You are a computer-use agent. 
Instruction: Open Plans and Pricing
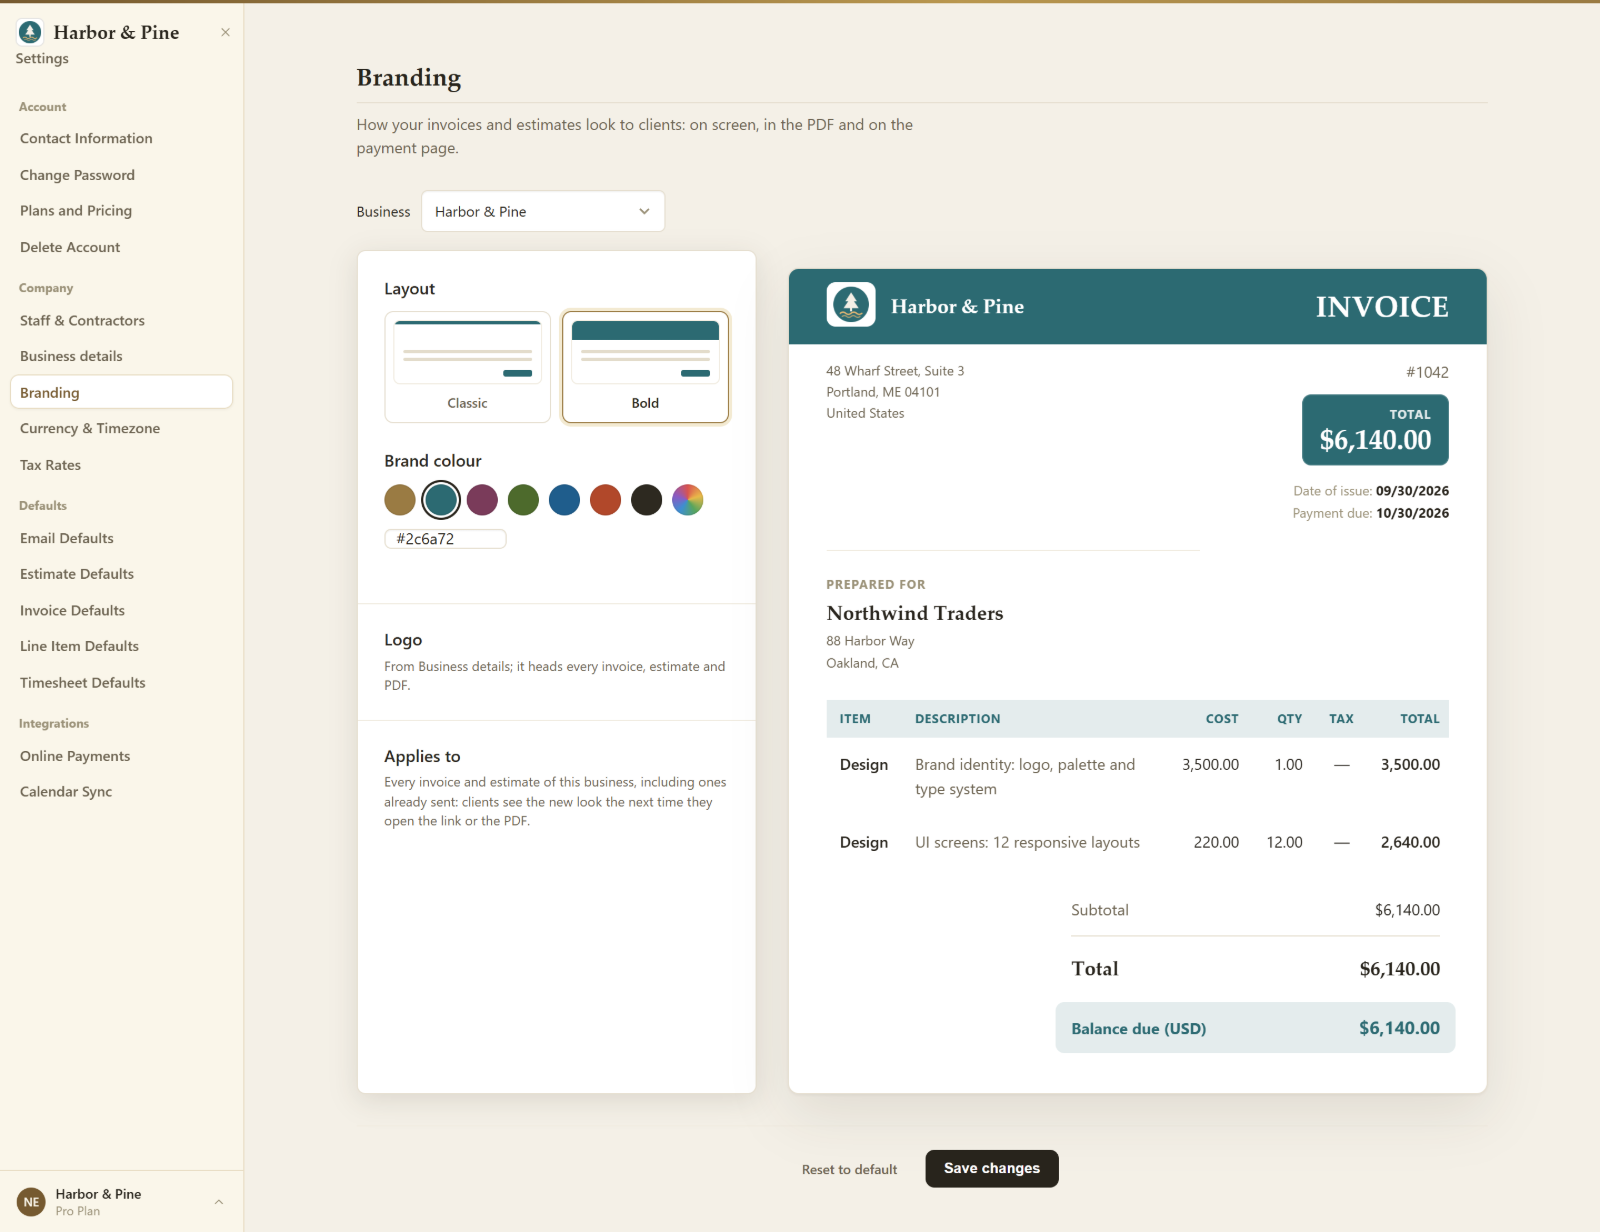121,211
